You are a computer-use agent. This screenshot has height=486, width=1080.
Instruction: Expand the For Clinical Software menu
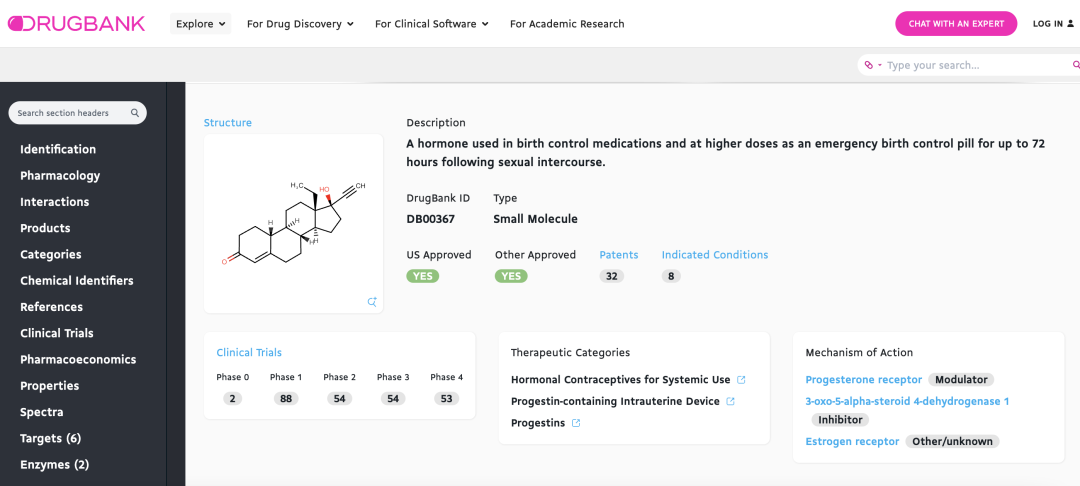tap(431, 24)
